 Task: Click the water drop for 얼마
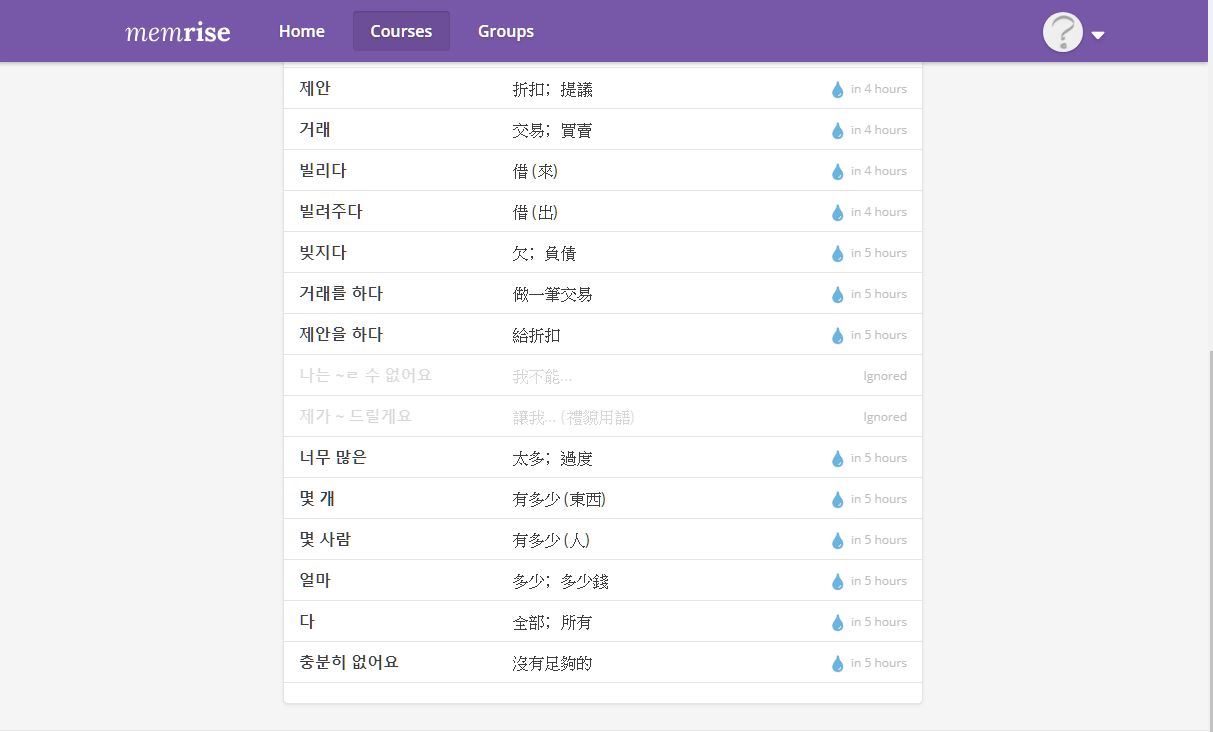(838, 581)
